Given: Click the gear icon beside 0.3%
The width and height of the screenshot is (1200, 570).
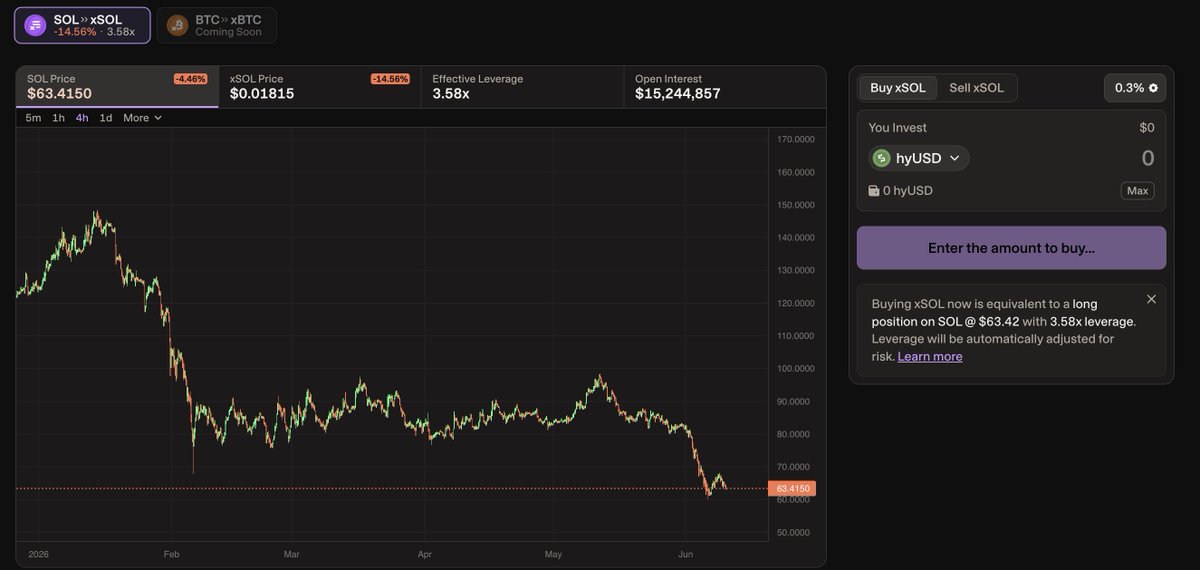Looking at the screenshot, I should (x=1153, y=88).
